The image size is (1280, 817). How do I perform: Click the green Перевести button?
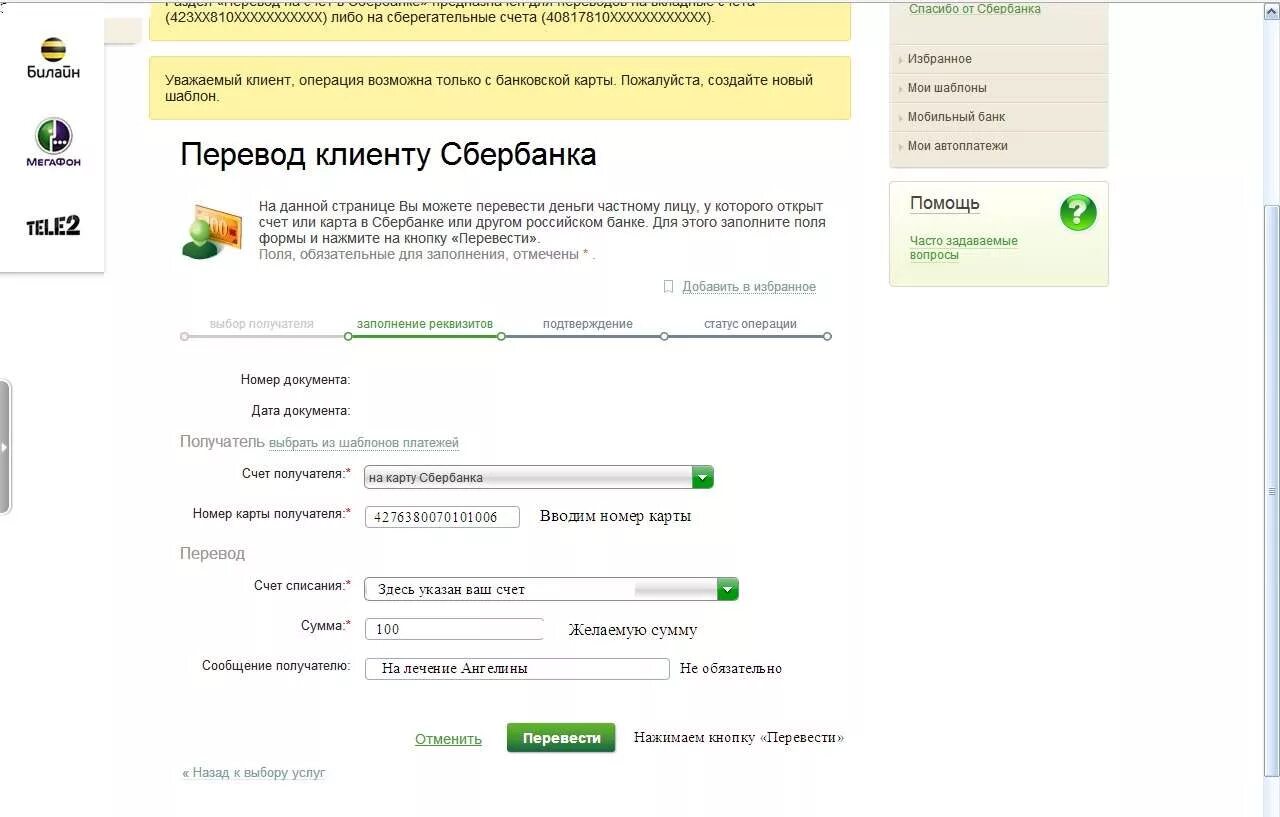[x=561, y=738]
